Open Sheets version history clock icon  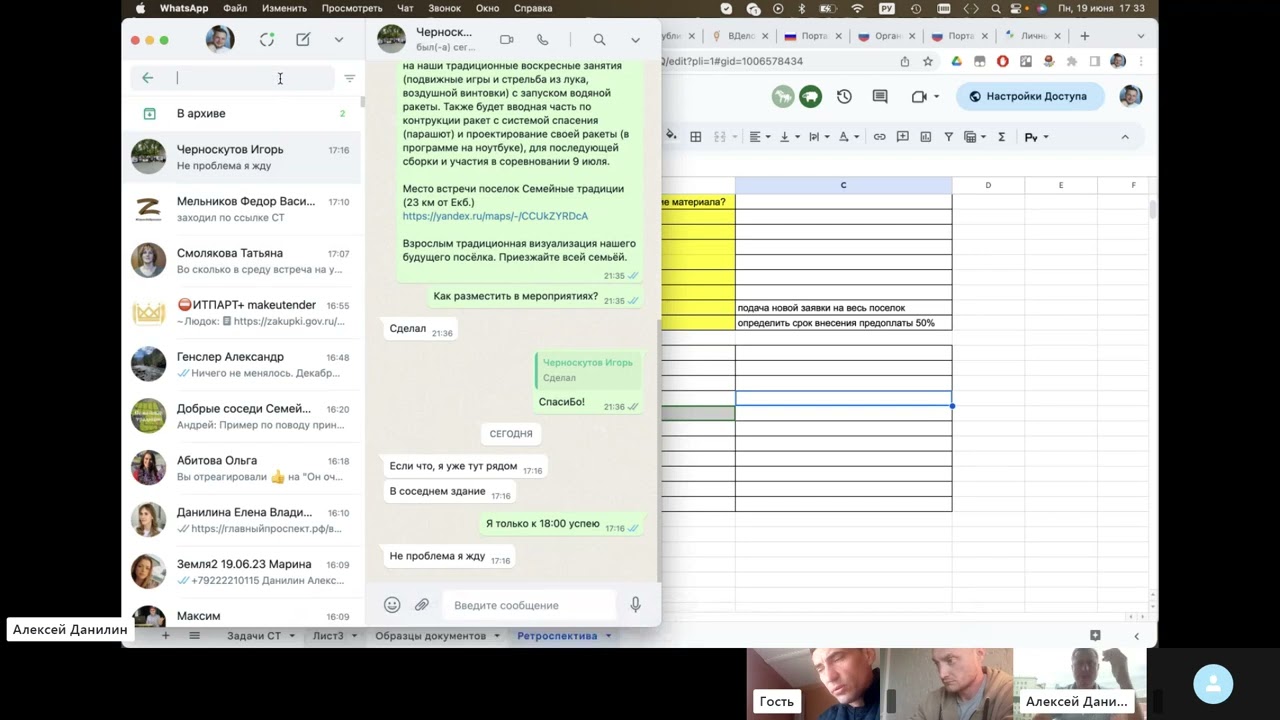[844, 97]
